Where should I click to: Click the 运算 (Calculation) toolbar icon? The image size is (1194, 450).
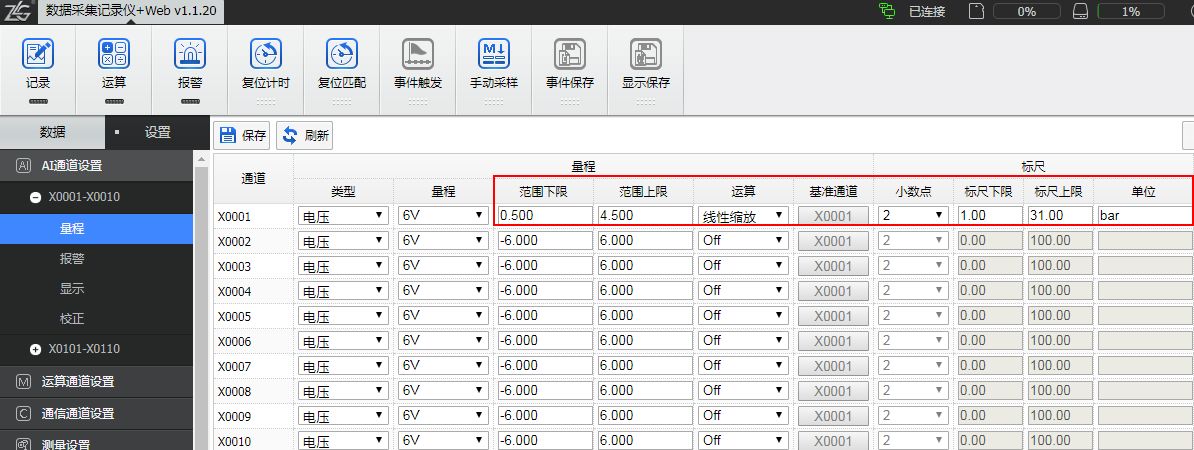point(114,54)
